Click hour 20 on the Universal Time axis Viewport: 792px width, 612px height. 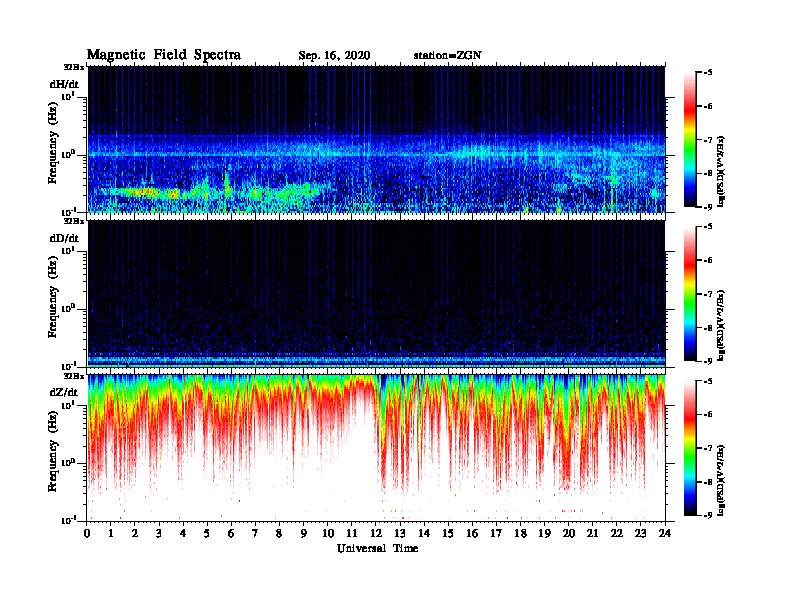tap(568, 533)
